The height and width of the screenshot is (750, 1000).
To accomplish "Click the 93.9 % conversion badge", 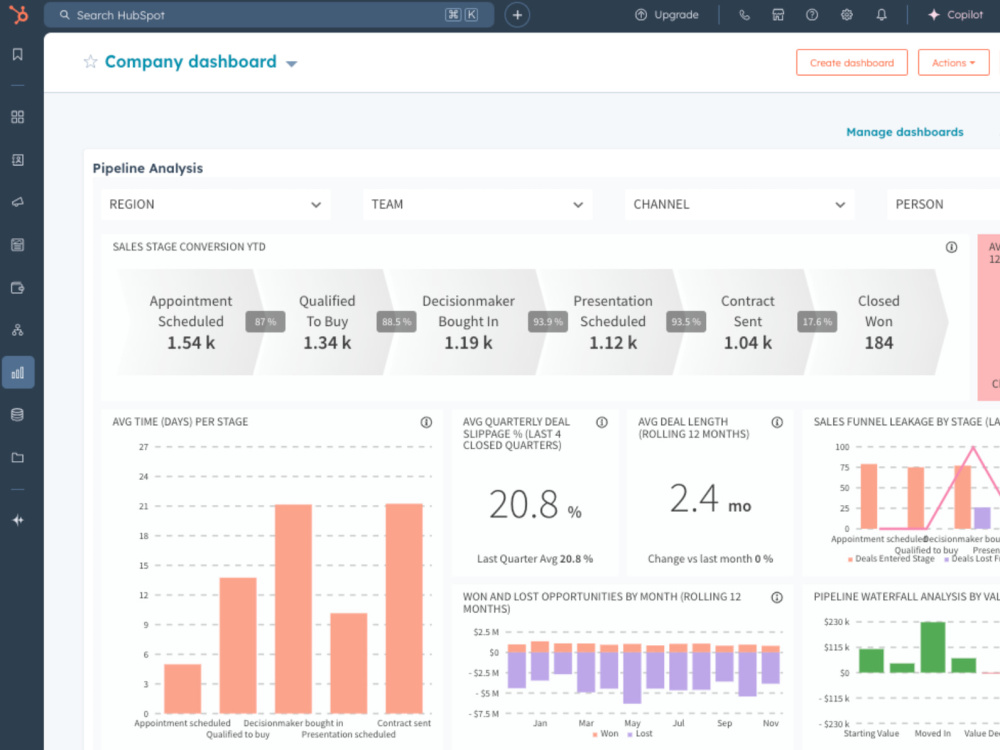I will 548,322.
